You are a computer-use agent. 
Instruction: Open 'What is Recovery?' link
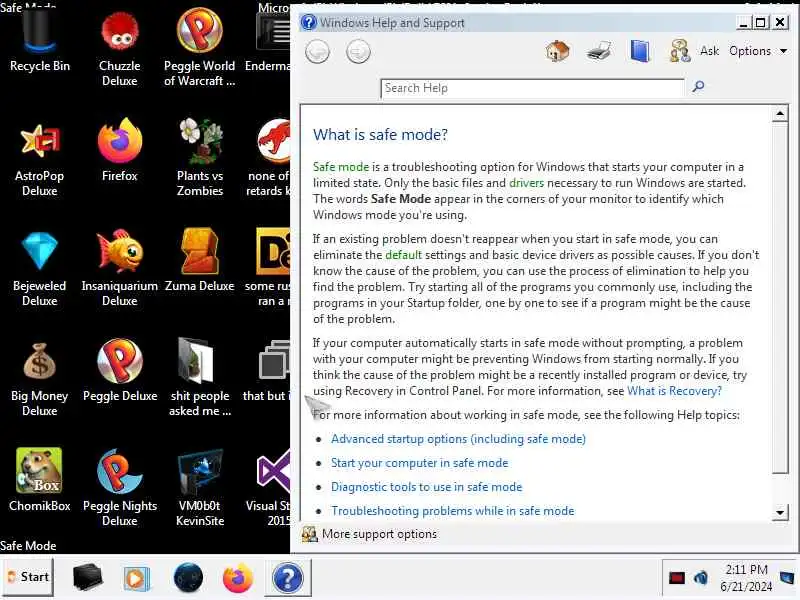(674, 391)
